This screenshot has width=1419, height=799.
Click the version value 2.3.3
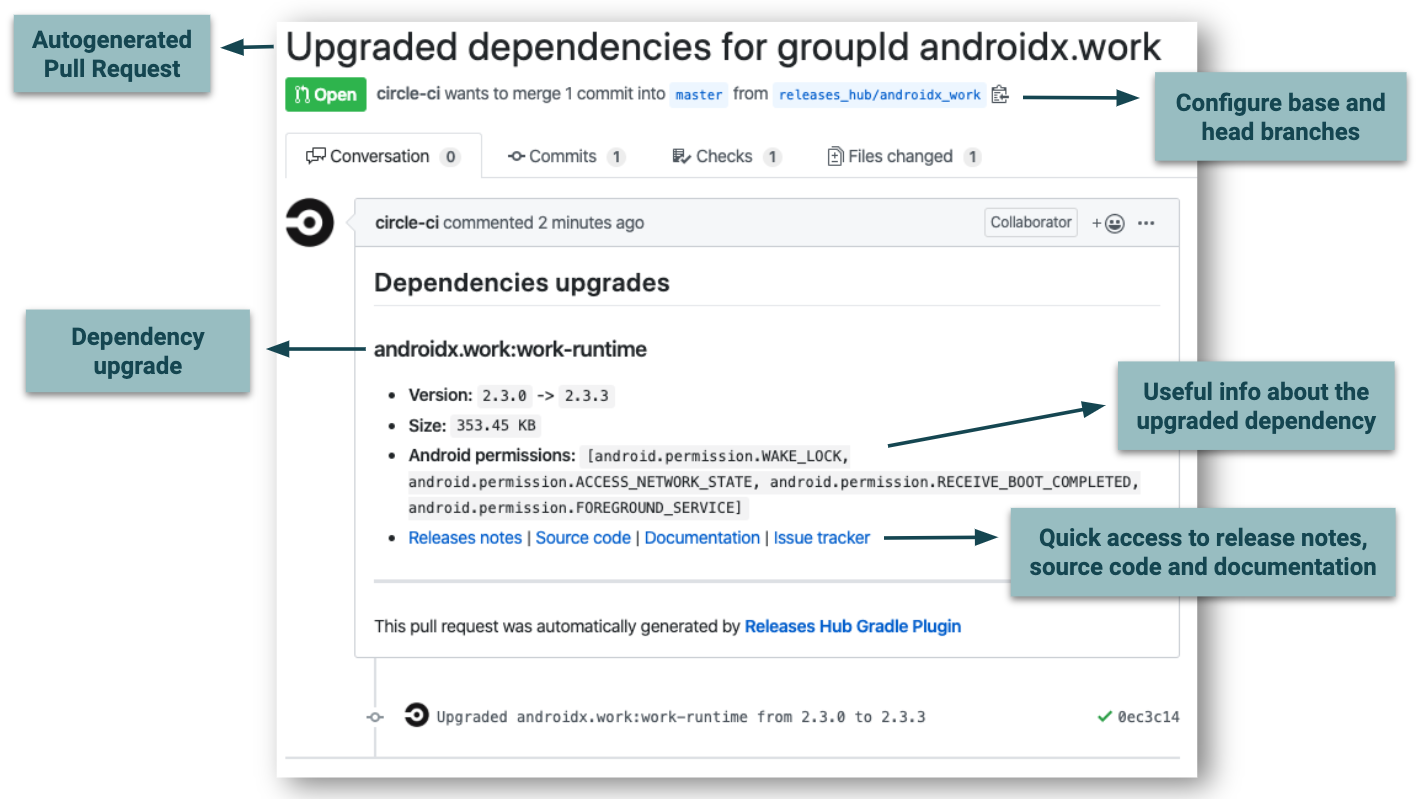pyautogui.click(x=586, y=396)
